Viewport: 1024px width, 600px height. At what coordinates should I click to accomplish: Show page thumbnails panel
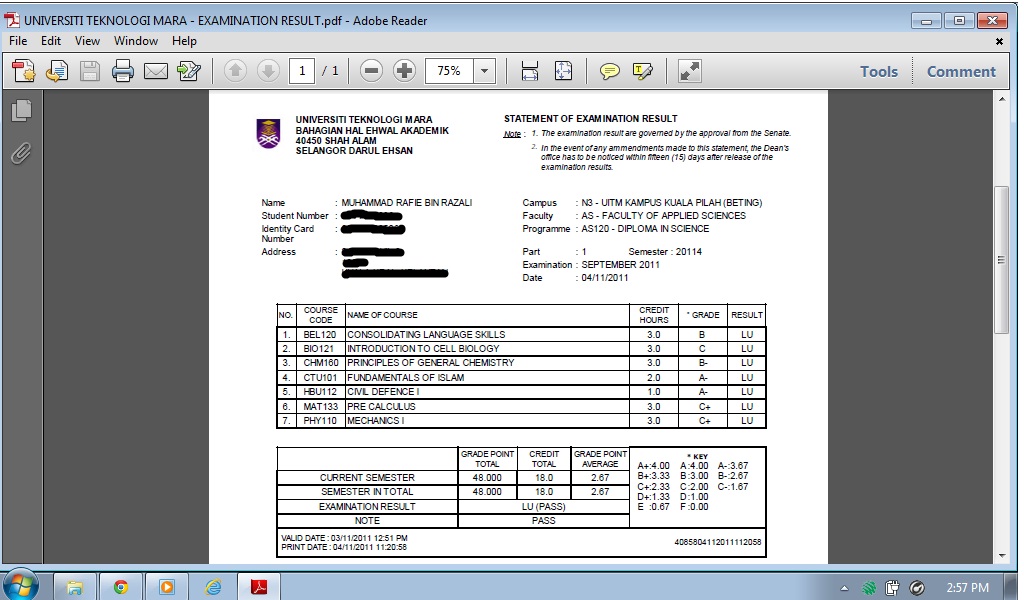click(21, 110)
